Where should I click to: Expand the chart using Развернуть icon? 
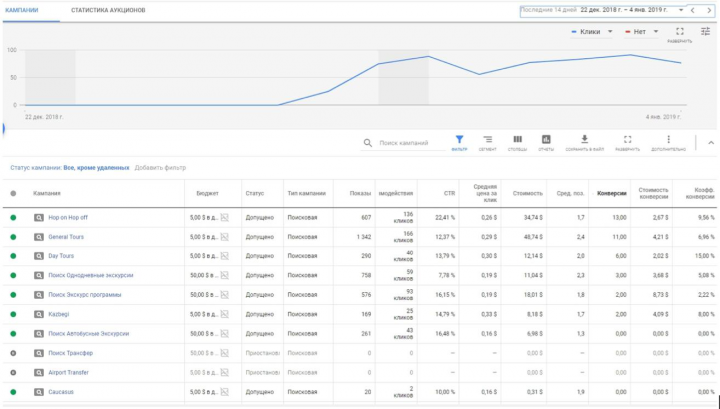tap(680, 31)
